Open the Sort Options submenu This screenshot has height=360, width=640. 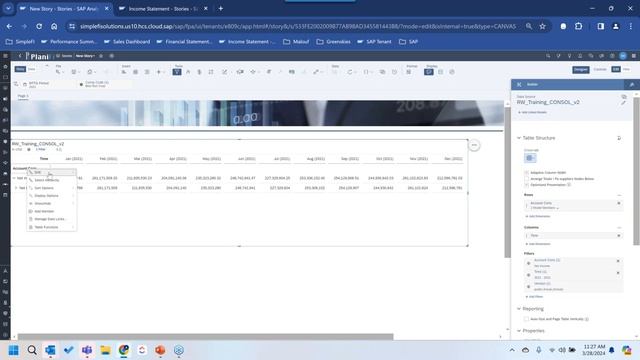coord(51,188)
